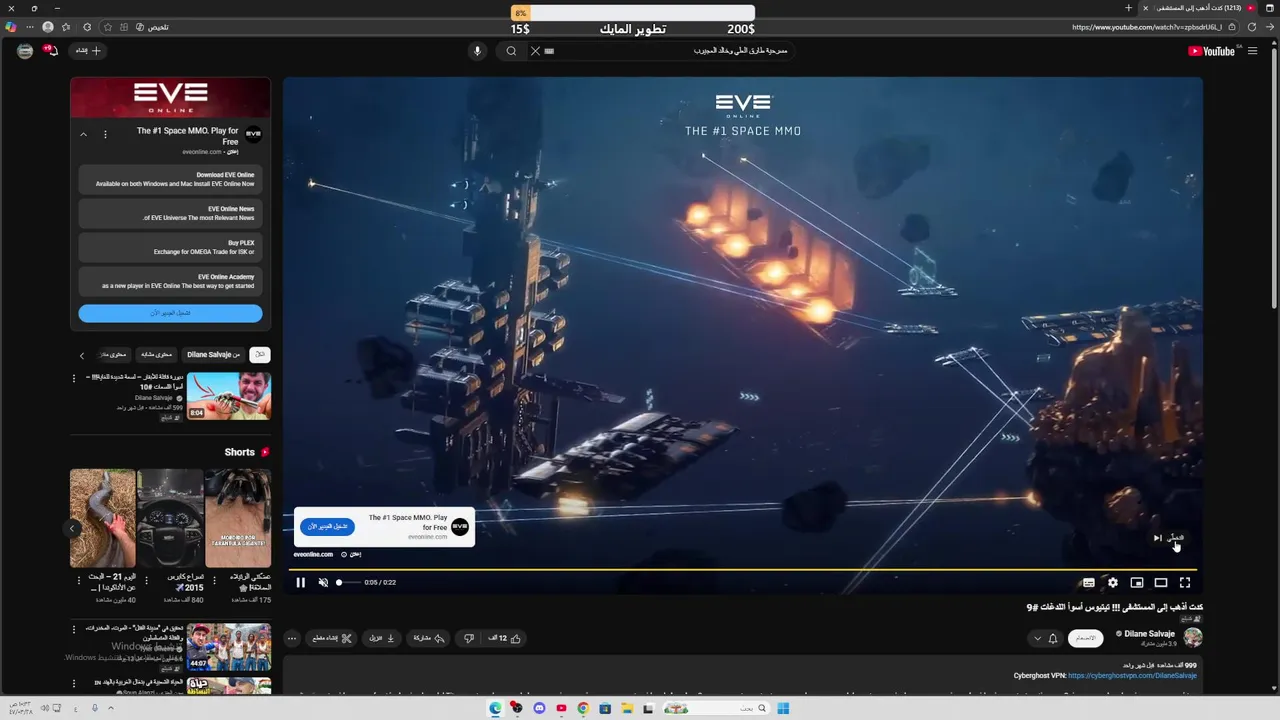The width and height of the screenshot is (1280, 720).
Task: Open snake Short with 40M views
Action: (x=103, y=518)
